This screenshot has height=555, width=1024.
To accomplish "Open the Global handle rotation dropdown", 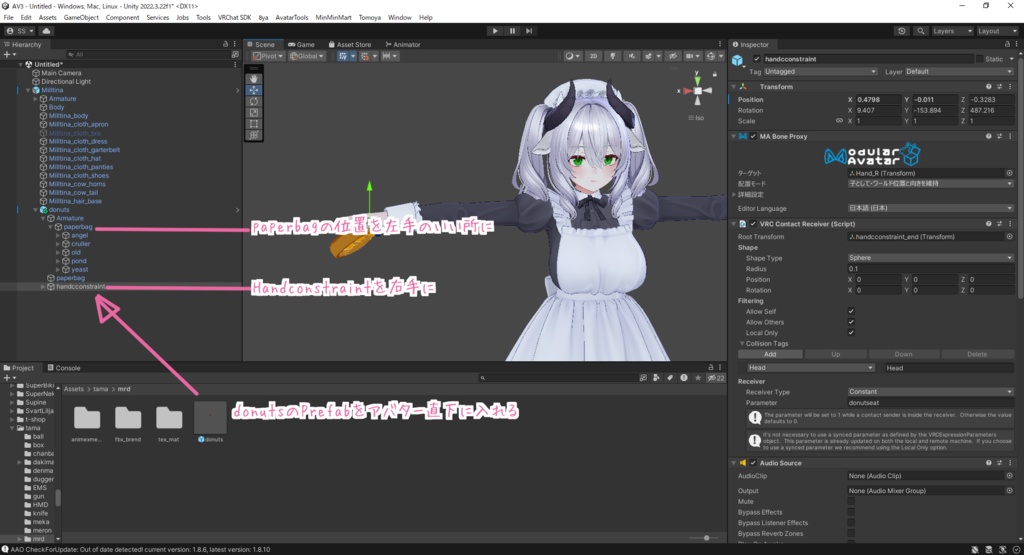I will point(307,56).
